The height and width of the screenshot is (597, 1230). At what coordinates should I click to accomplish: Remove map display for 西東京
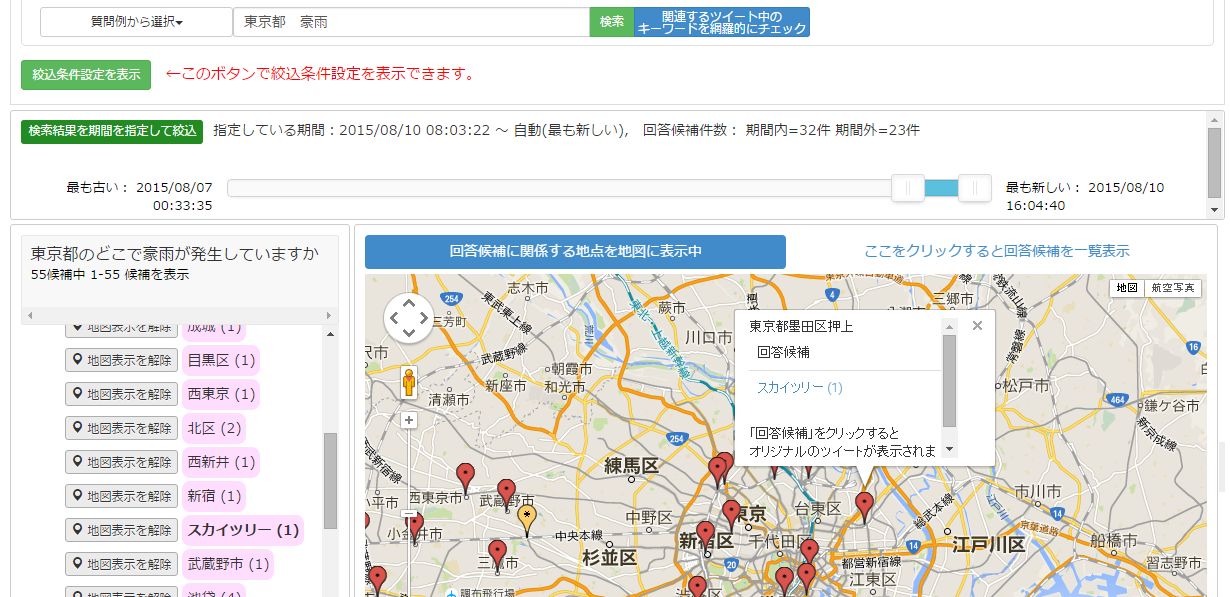coord(122,394)
